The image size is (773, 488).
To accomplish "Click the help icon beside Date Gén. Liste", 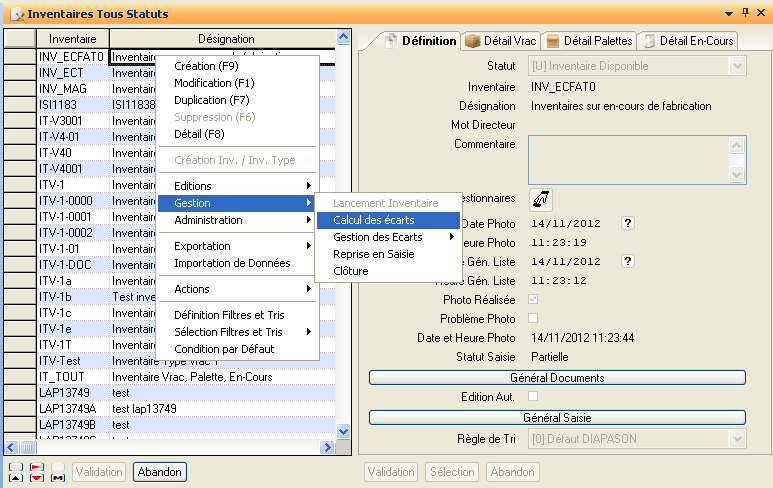I will tap(628, 261).
